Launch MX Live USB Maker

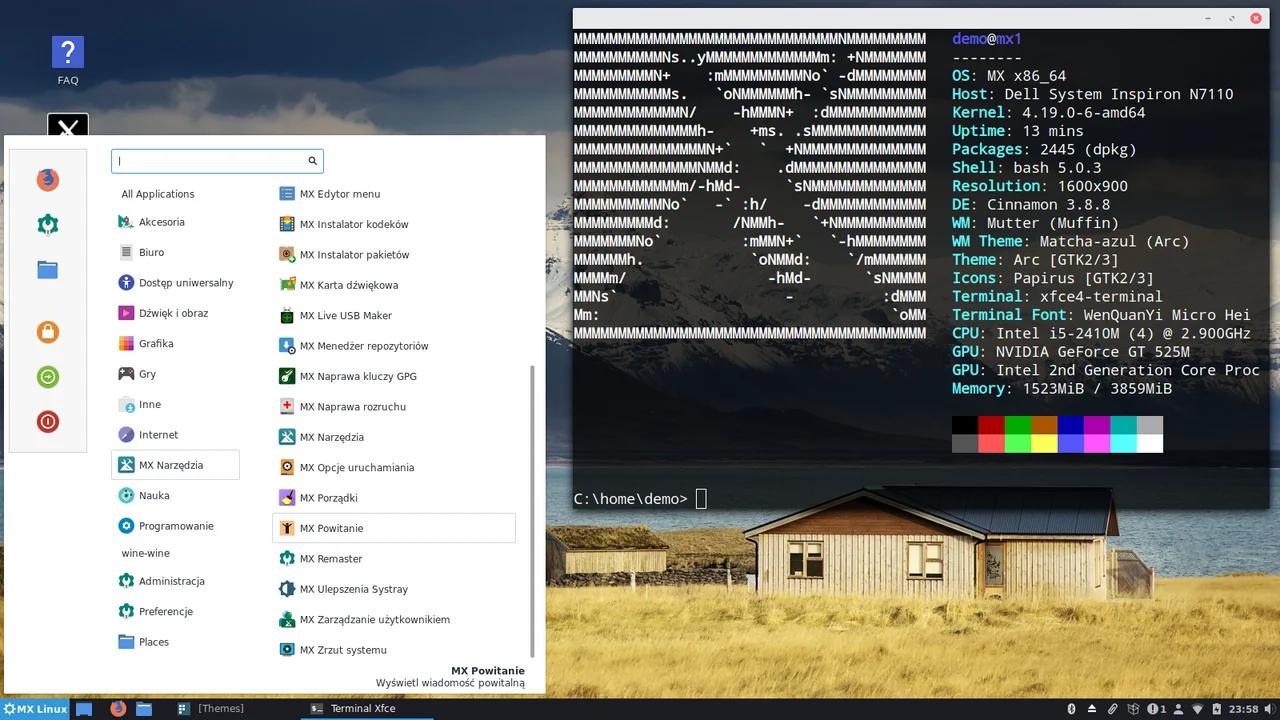394,316
